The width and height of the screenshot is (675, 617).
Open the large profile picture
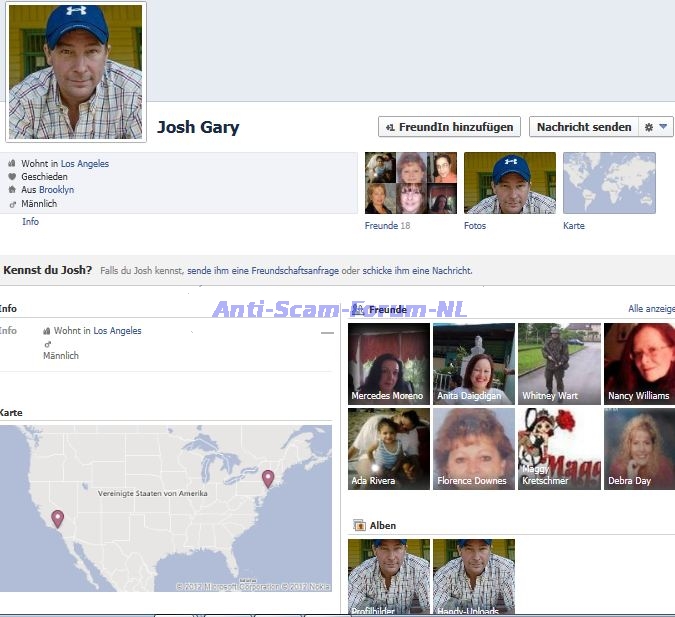pyautogui.click(x=76, y=71)
